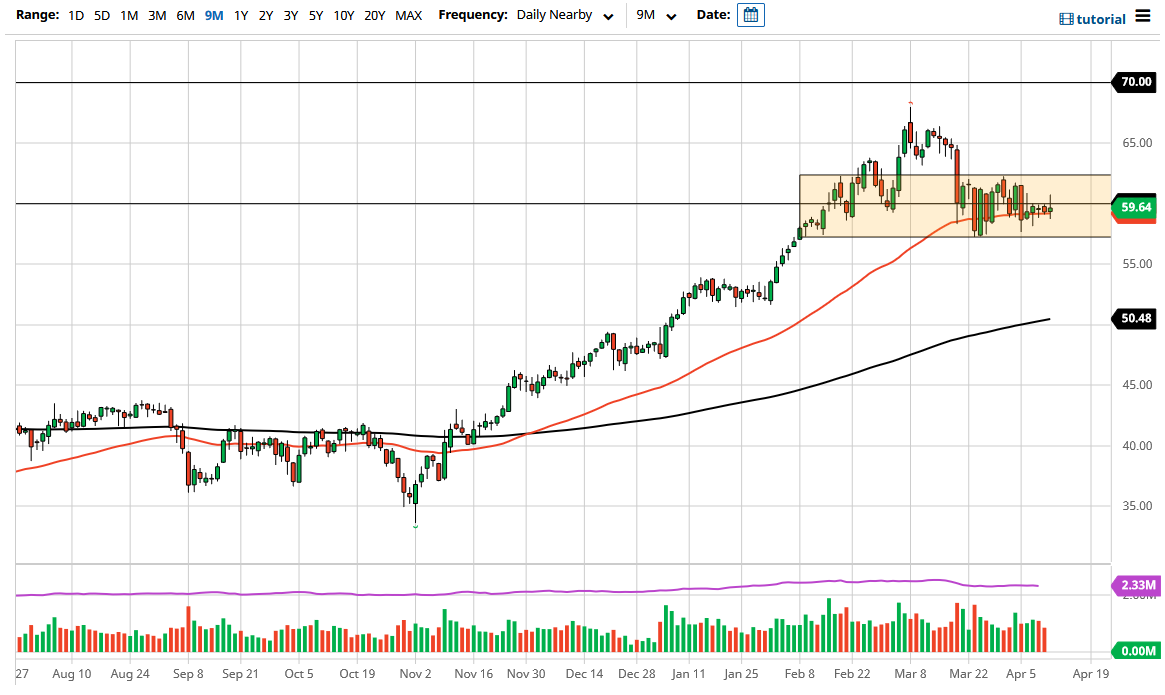Switch to the MAX range view
This screenshot has height=695, width=1165.
point(408,15)
